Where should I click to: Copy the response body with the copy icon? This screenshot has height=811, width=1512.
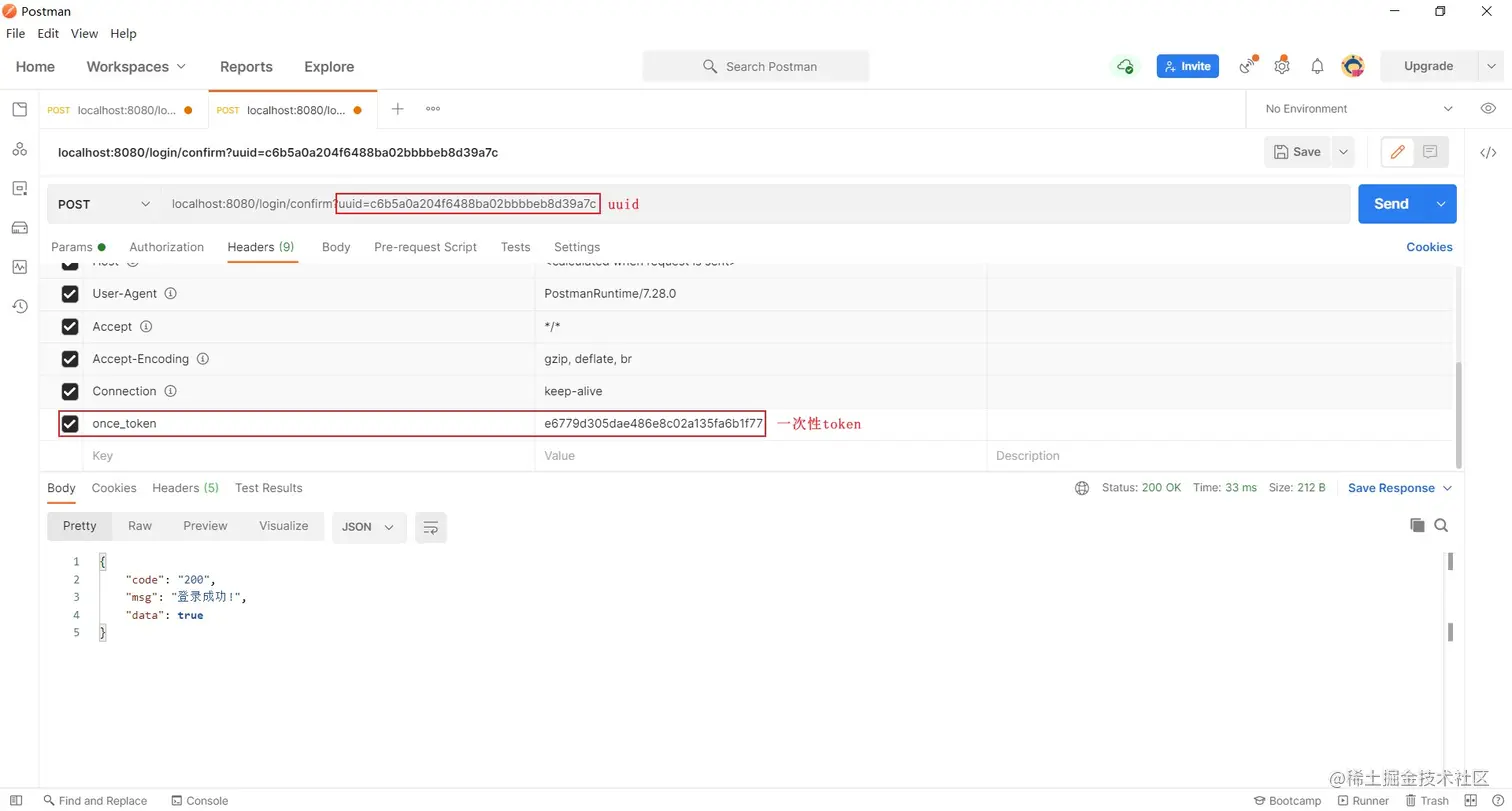tap(1417, 525)
